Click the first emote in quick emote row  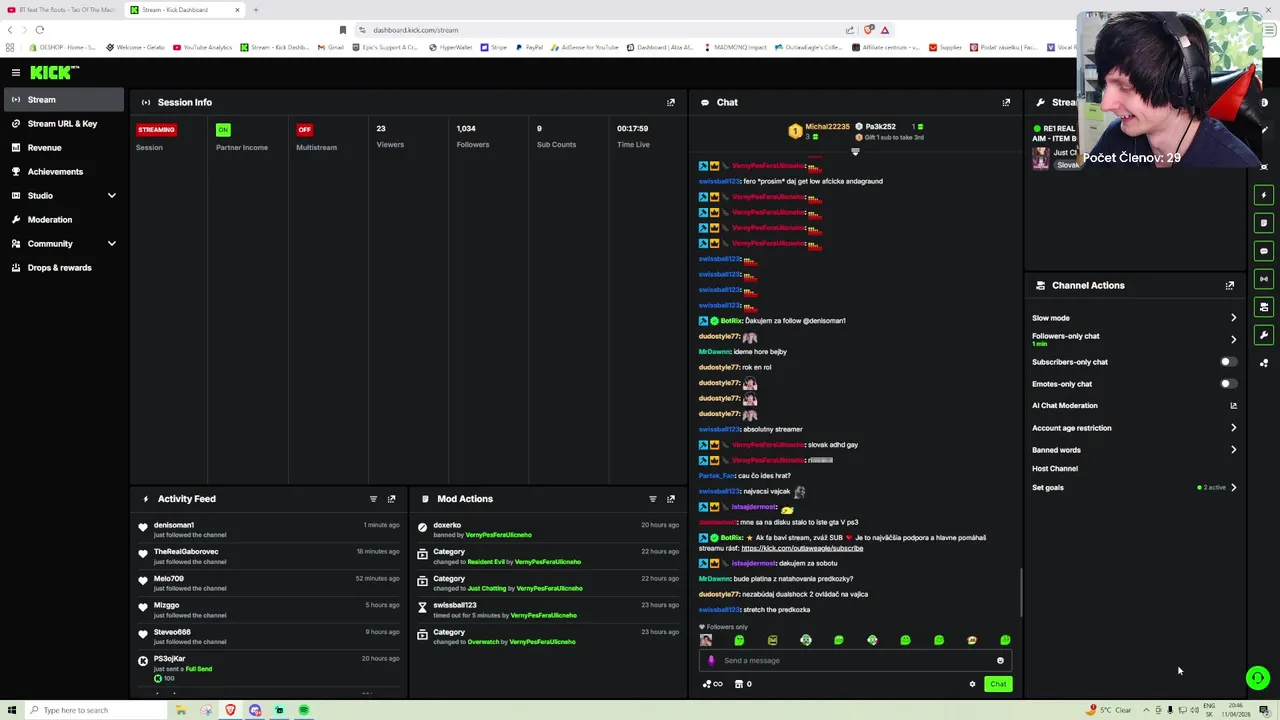706,640
